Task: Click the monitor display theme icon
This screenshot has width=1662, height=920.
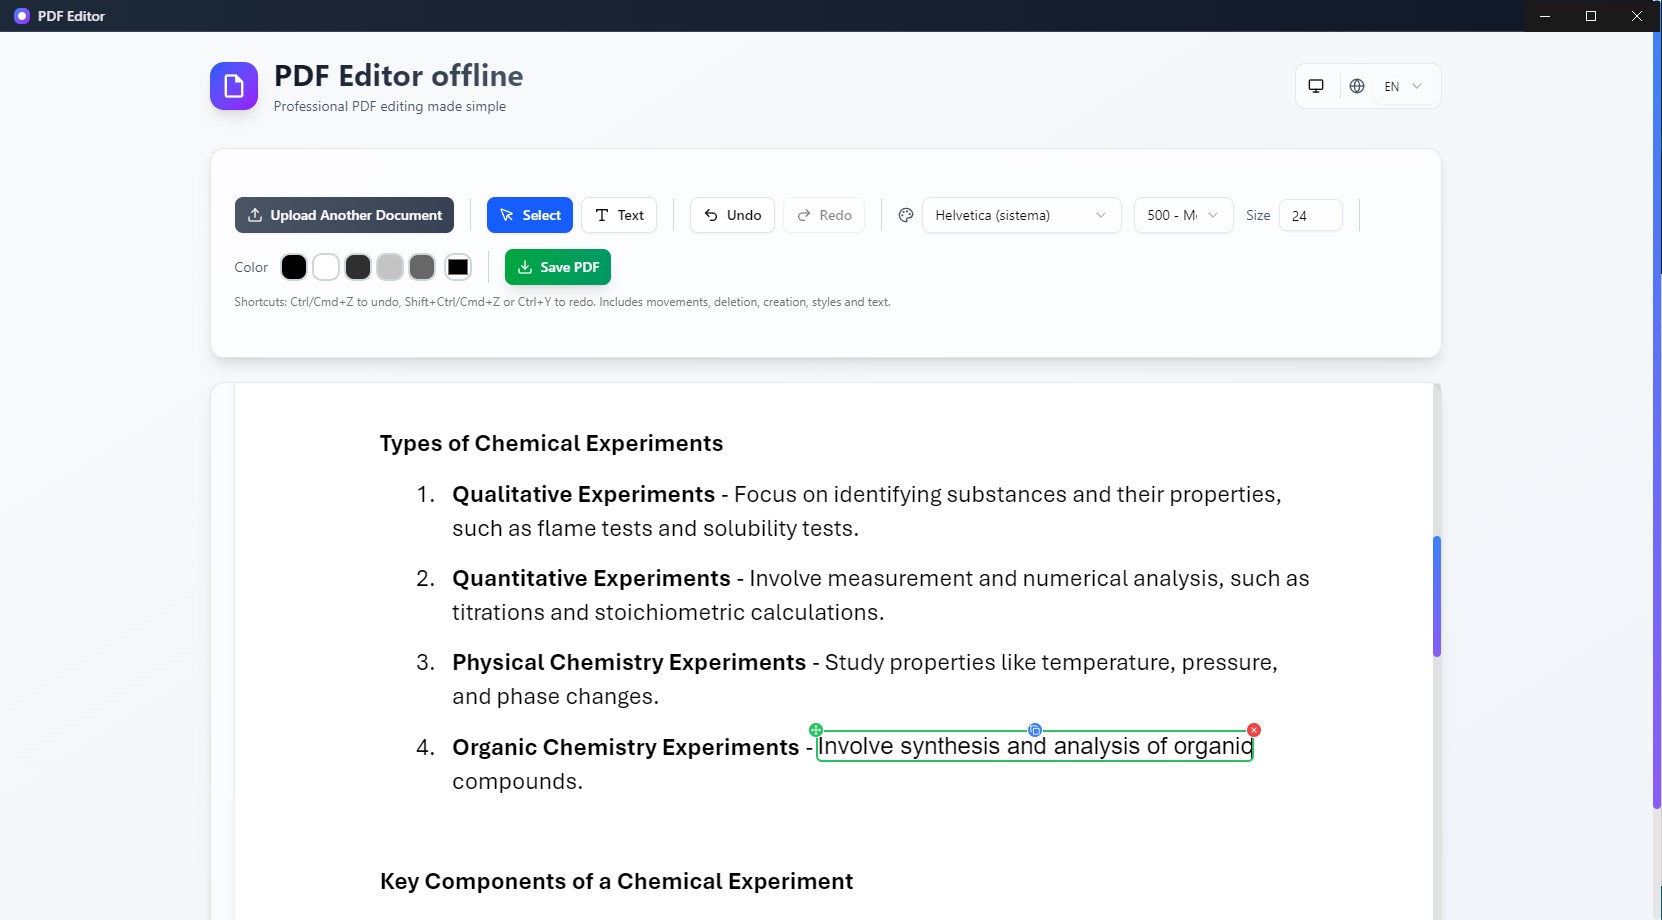Action: 1316,86
